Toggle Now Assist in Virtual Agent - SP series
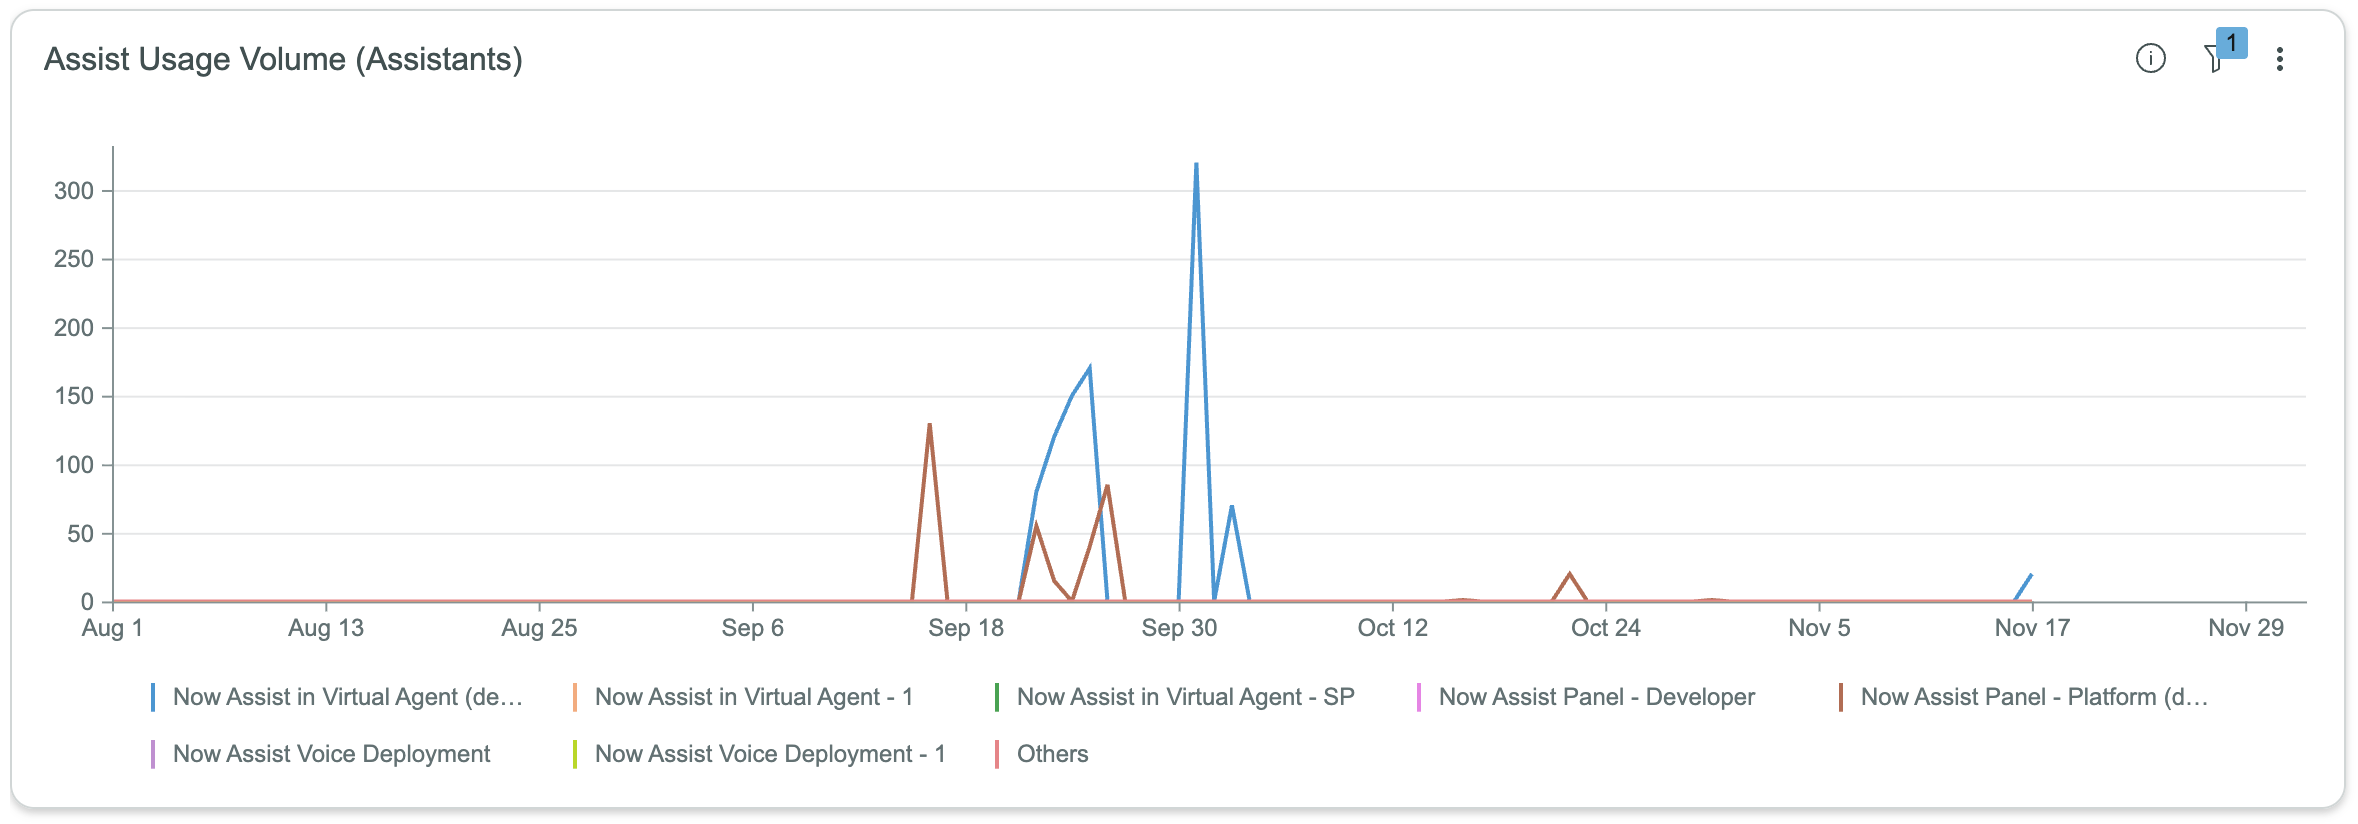Viewport: 2358px width, 824px height. click(1175, 697)
